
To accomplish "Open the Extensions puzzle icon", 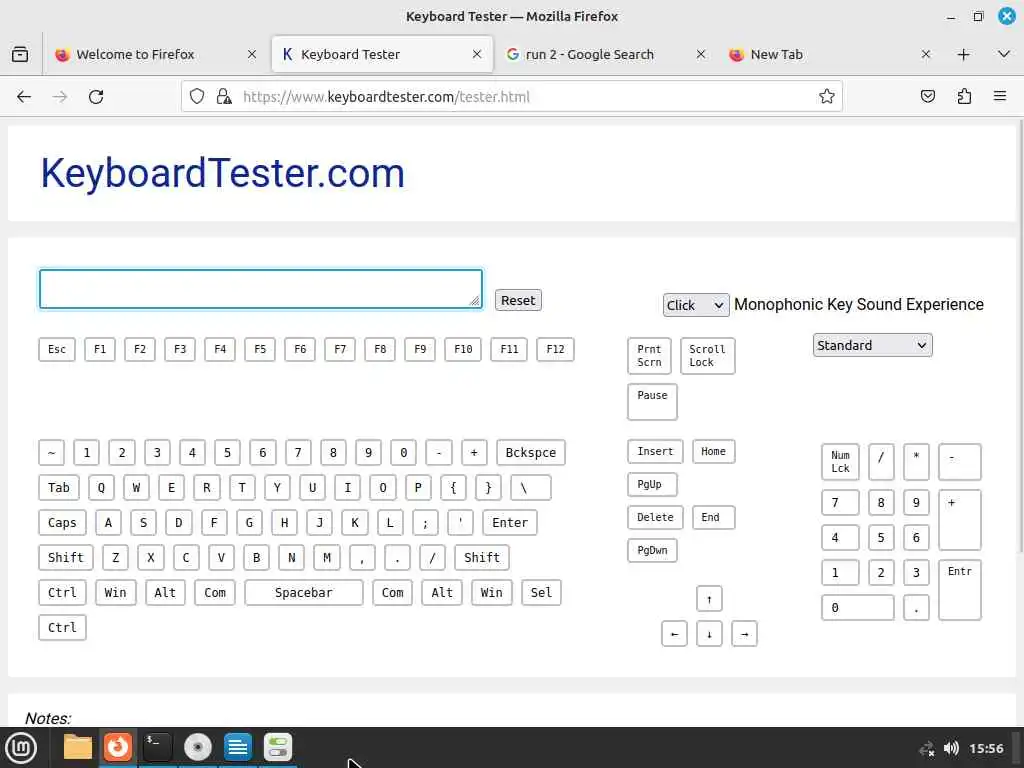I will 964,97.
